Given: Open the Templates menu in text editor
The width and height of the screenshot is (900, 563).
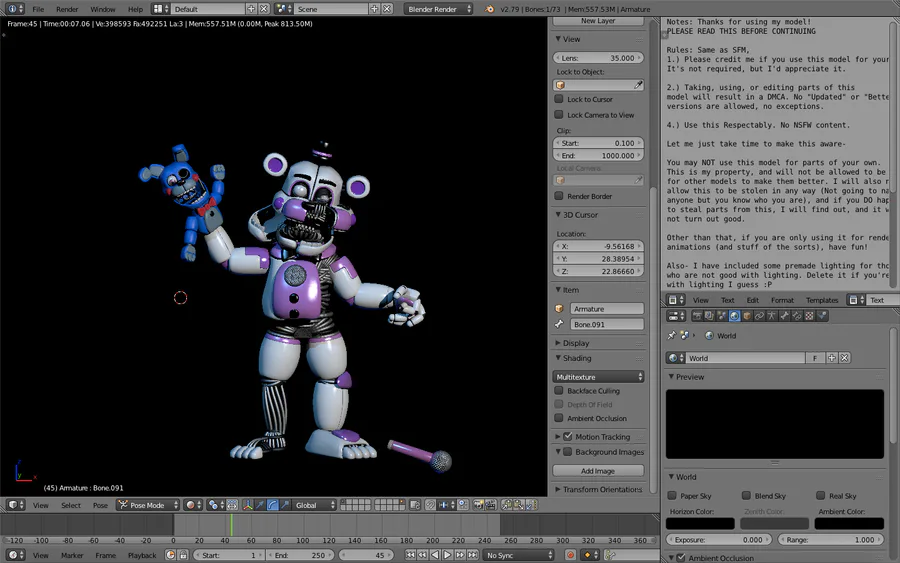Looking at the screenshot, I should point(822,300).
